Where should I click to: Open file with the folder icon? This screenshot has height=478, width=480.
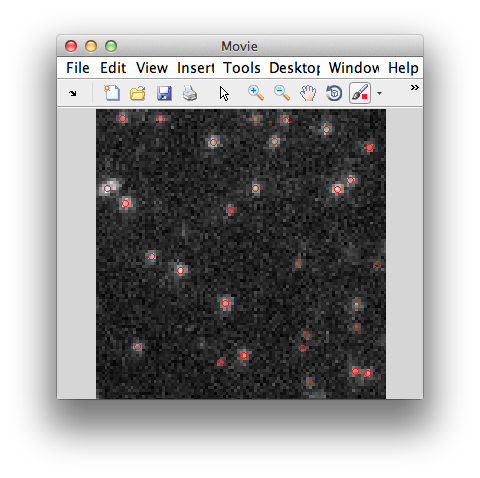(138, 93)
